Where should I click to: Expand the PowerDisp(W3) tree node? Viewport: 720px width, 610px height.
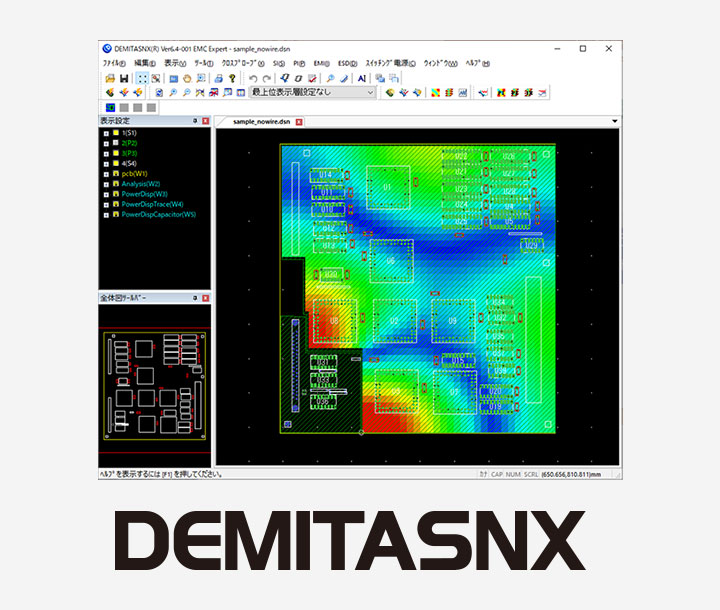(x=106, y=195)
